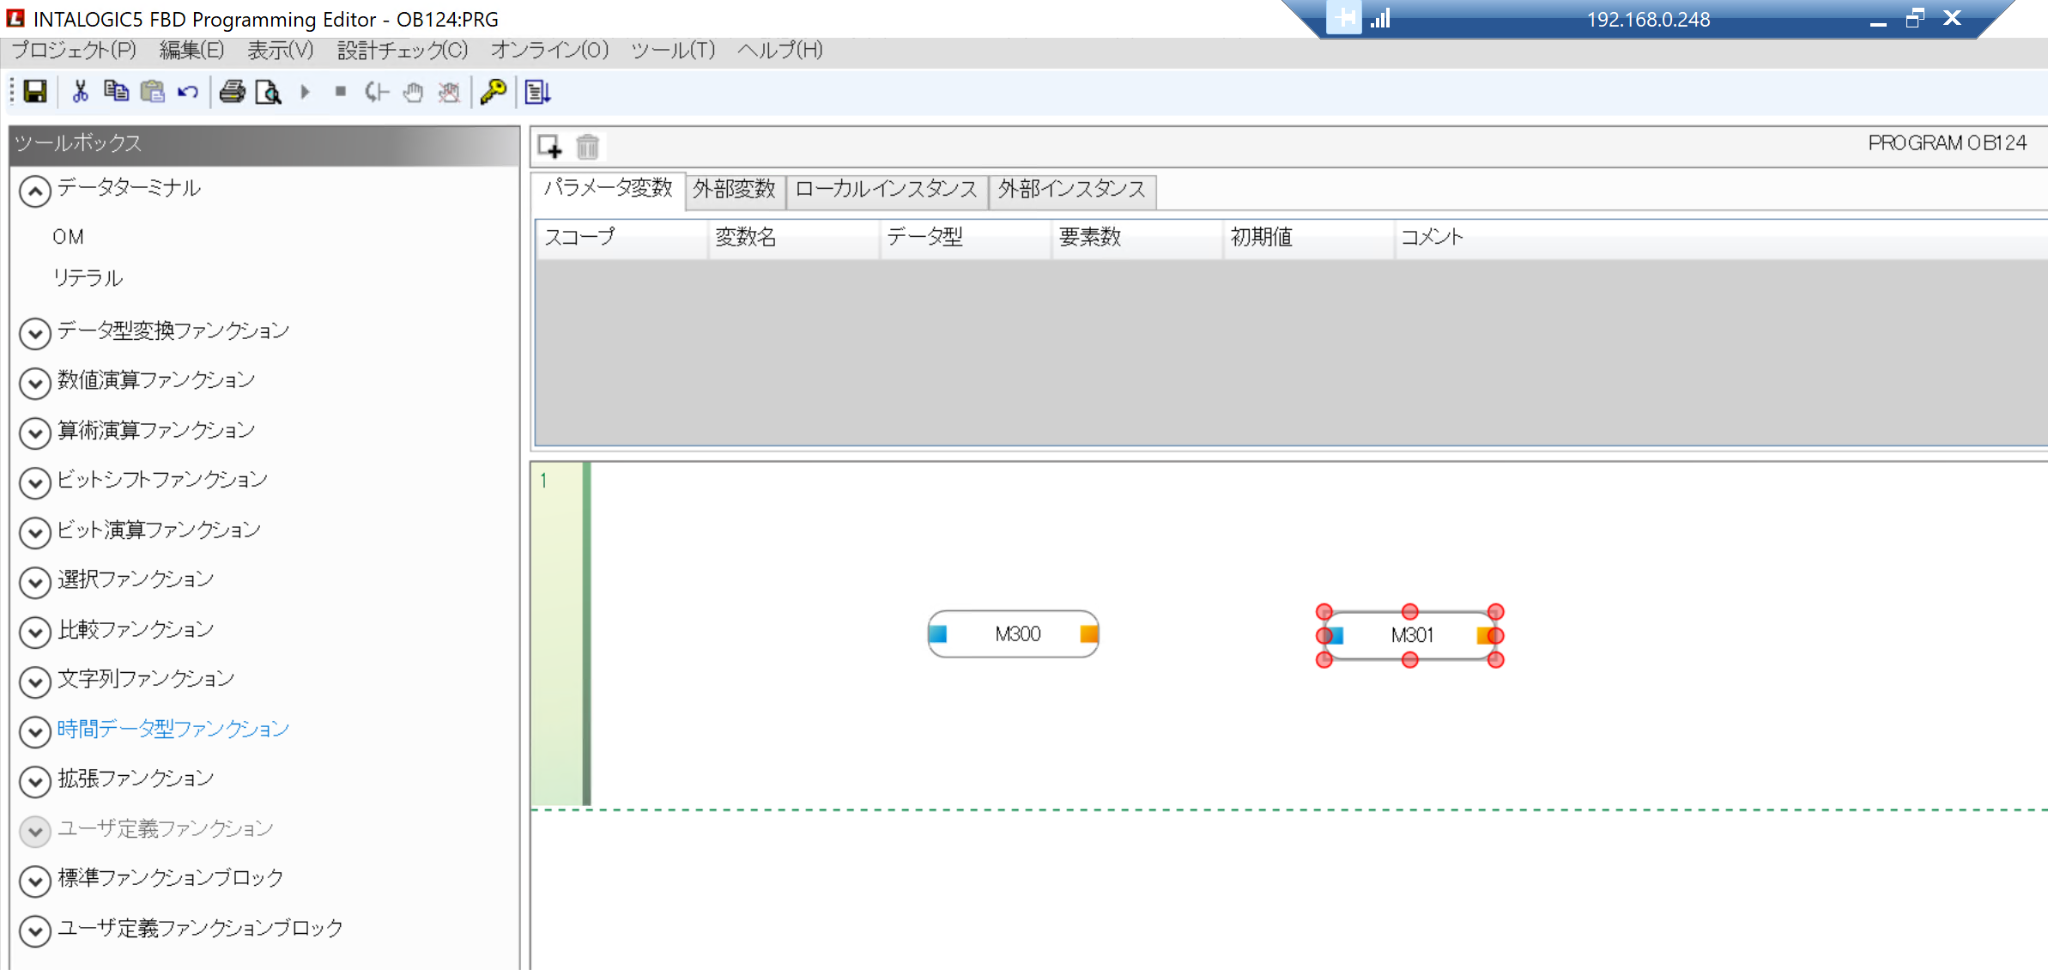This screenshot has width=2048, height=970.
Task: Open the オンライン(O) menu
Action: [x=549, y=50]
